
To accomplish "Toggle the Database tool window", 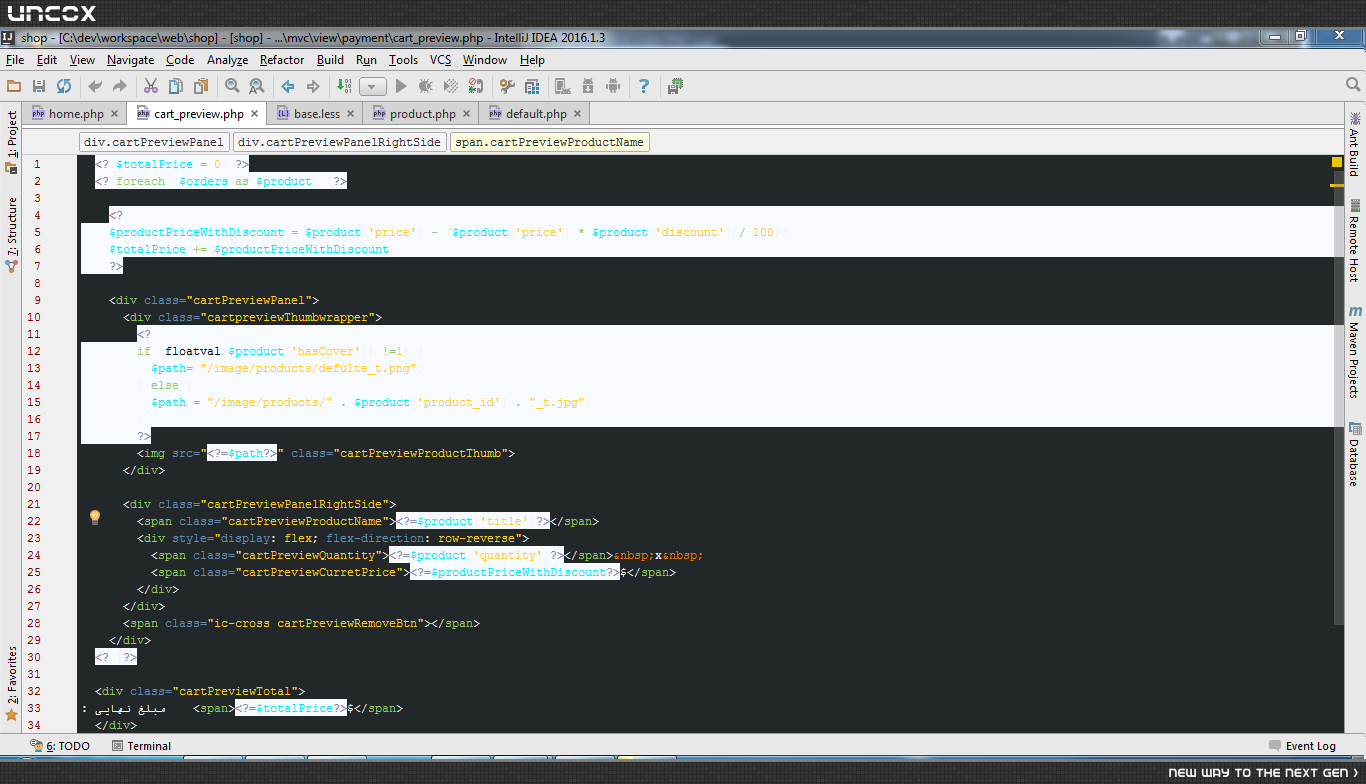I will (x=1354, y=455).
